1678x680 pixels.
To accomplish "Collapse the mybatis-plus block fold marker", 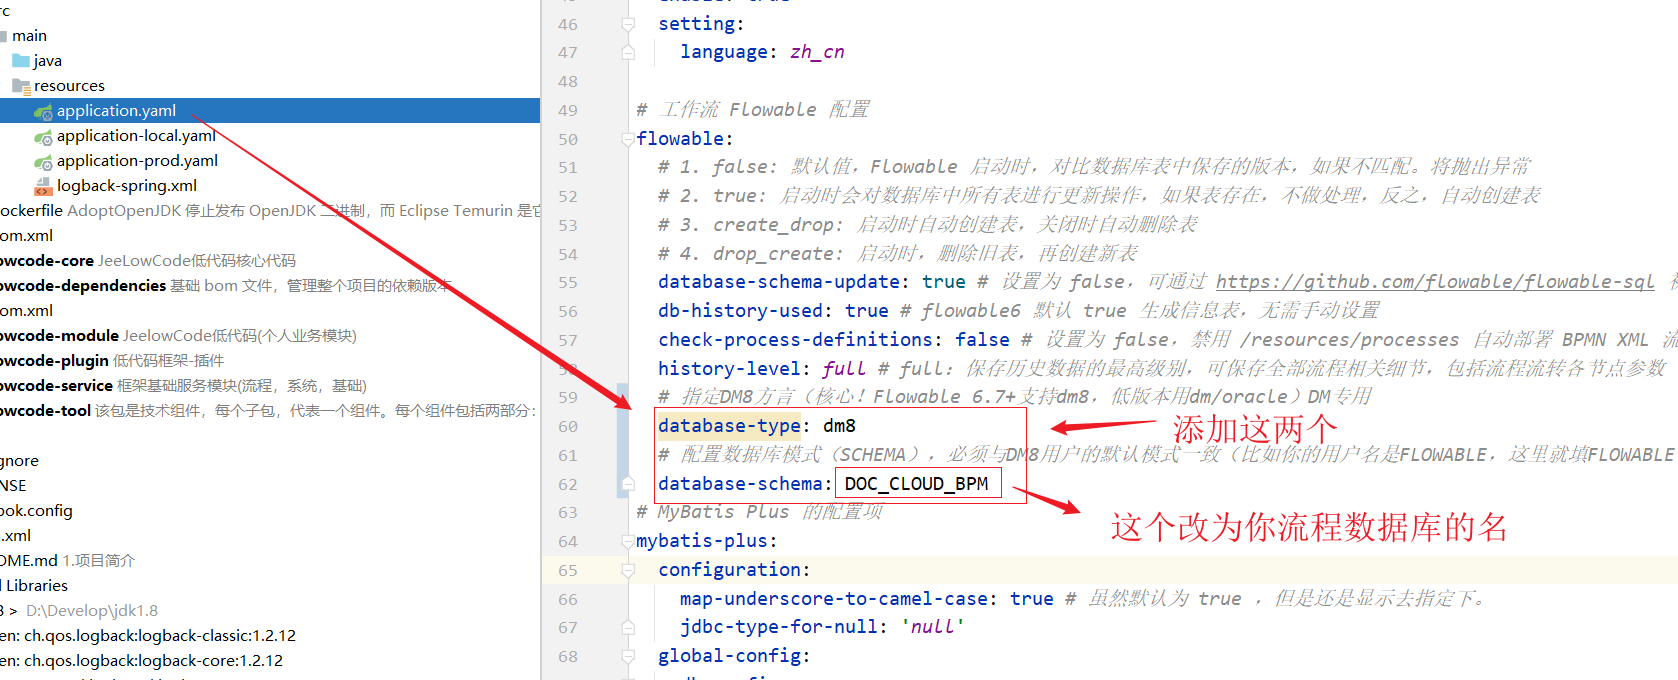I will tap(628, 541).
